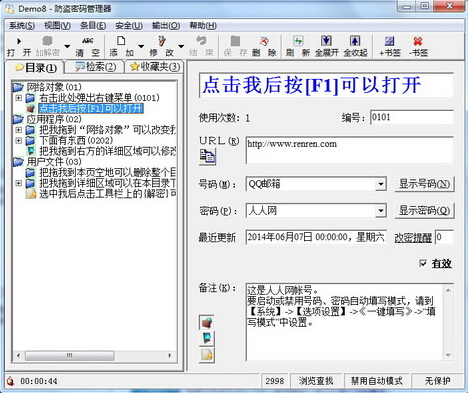Click the 编号 input field containing 0101
468x393 pixels.
(x=412, y=117)
